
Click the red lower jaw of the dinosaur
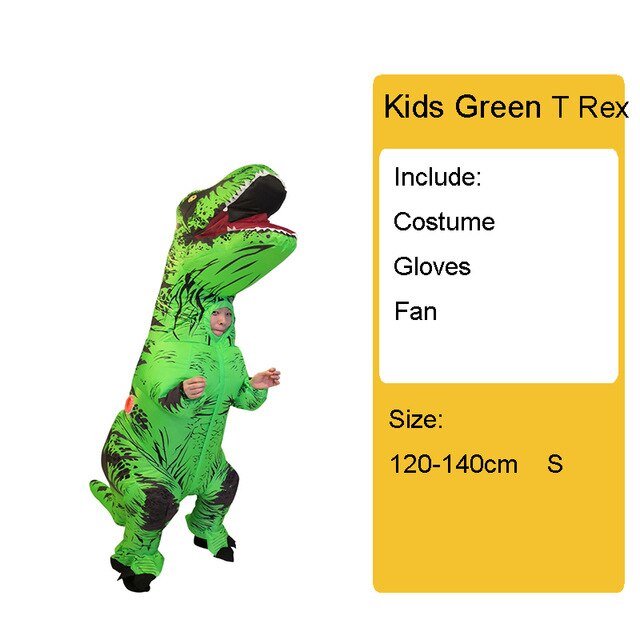click(245, 227)
